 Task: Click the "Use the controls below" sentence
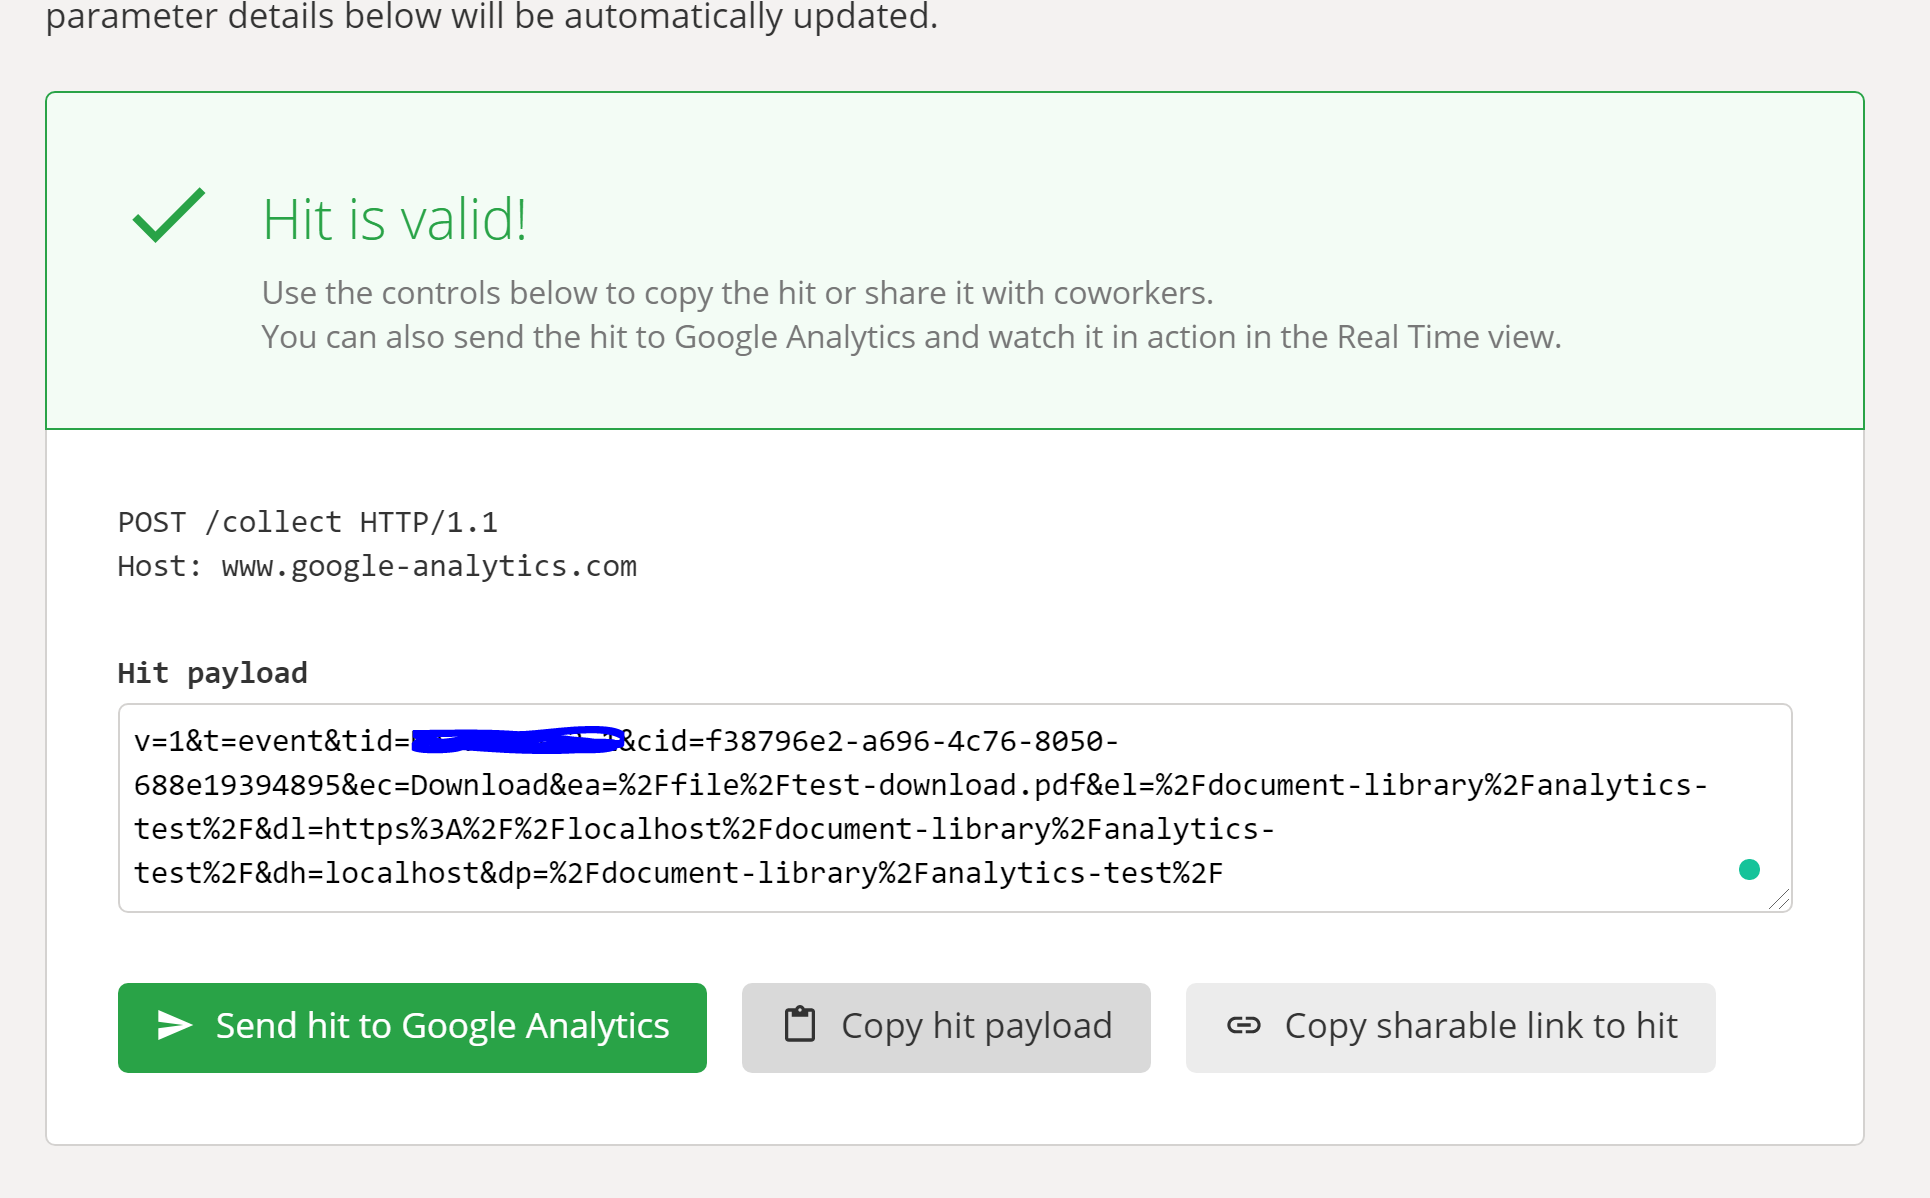[737, 293]
